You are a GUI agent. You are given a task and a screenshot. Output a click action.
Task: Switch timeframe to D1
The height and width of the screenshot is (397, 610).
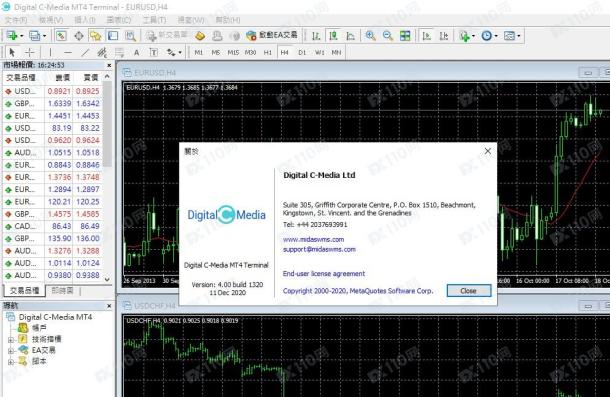[x=302, y=52]
